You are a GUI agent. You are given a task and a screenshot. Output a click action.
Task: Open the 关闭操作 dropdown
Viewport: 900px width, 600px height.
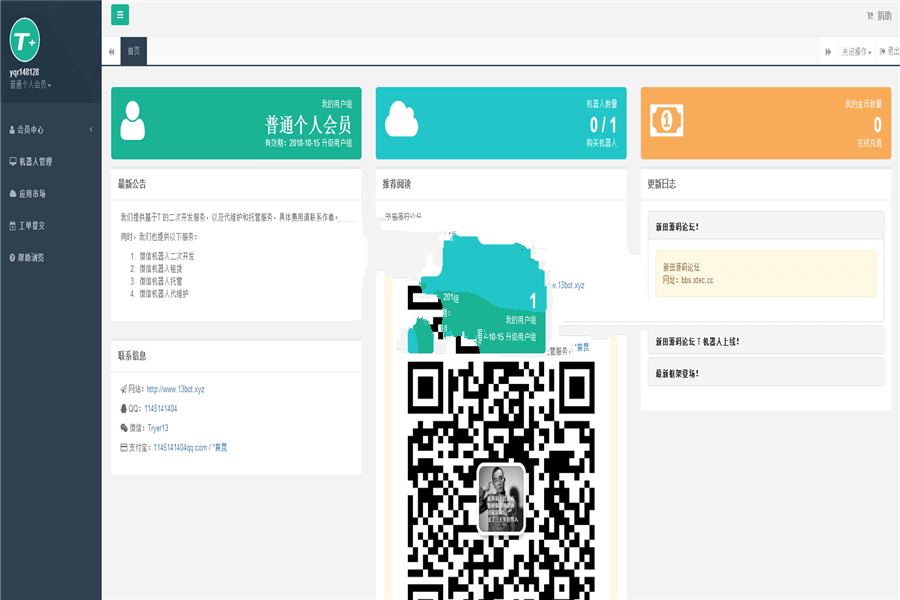pos(856,52)
